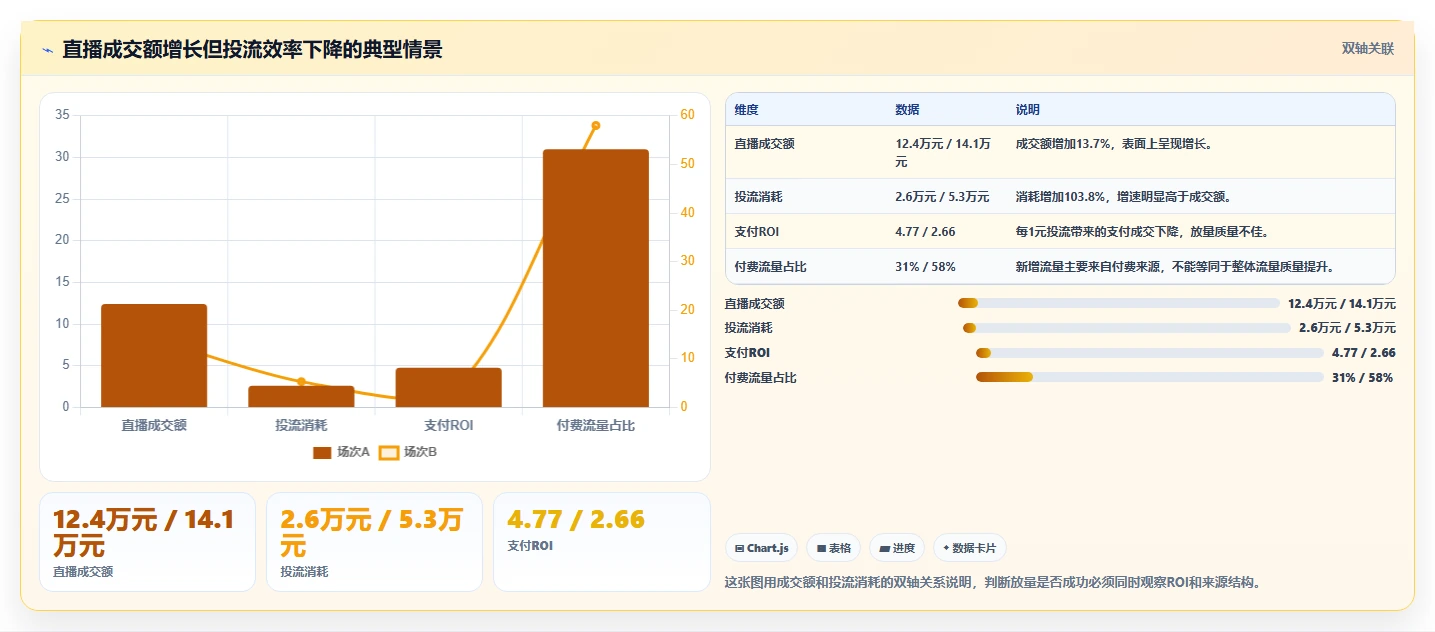Select the 进度 tag chip
The height and width of the screenshot is (632, 1435).
(897, 548)
